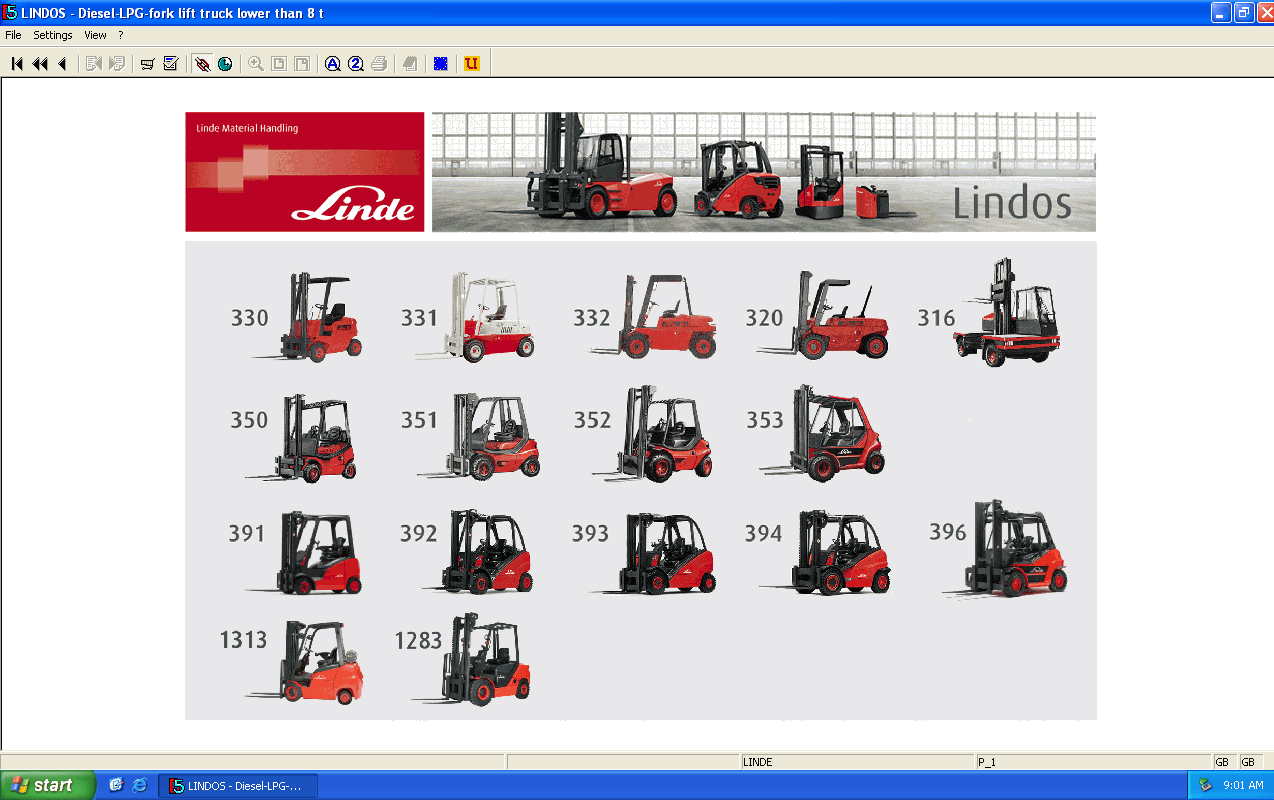Click the circled number 2 search icon
1274x800 pixels.
[355, 64]
